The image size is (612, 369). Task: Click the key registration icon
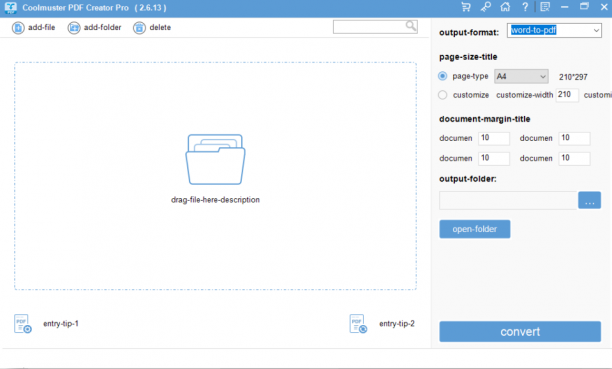[486, 7]
